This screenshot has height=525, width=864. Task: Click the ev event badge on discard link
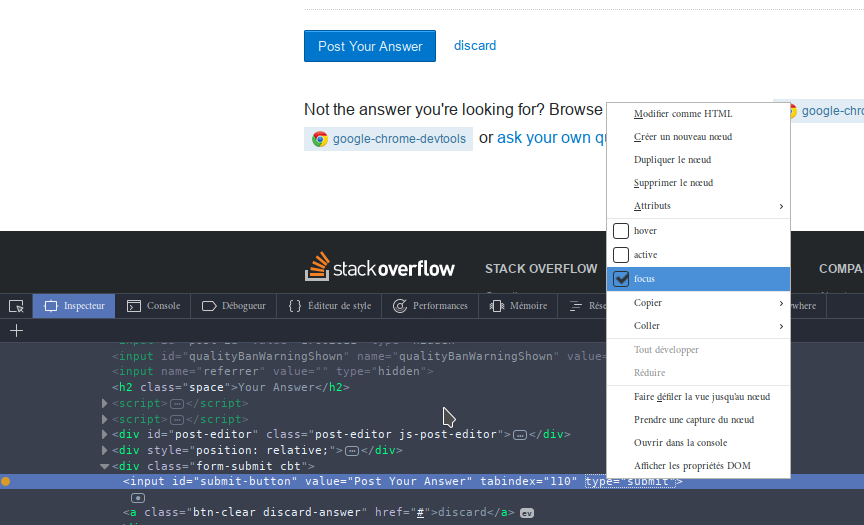pyautogui.click(x=527, y=513)
